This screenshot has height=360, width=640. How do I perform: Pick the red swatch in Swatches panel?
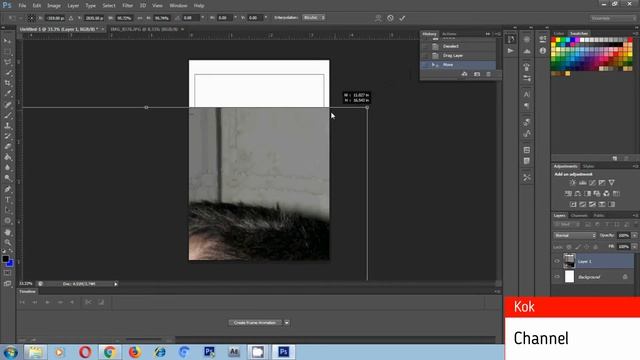point(553,40)
